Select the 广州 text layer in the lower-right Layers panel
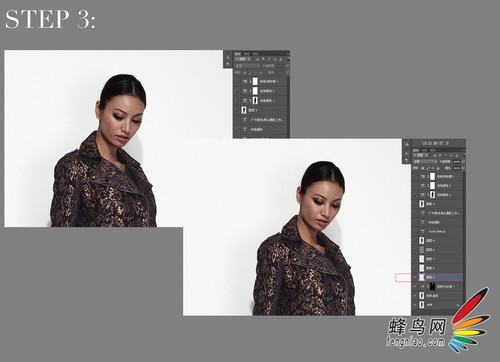 click(x=437, y=213)
